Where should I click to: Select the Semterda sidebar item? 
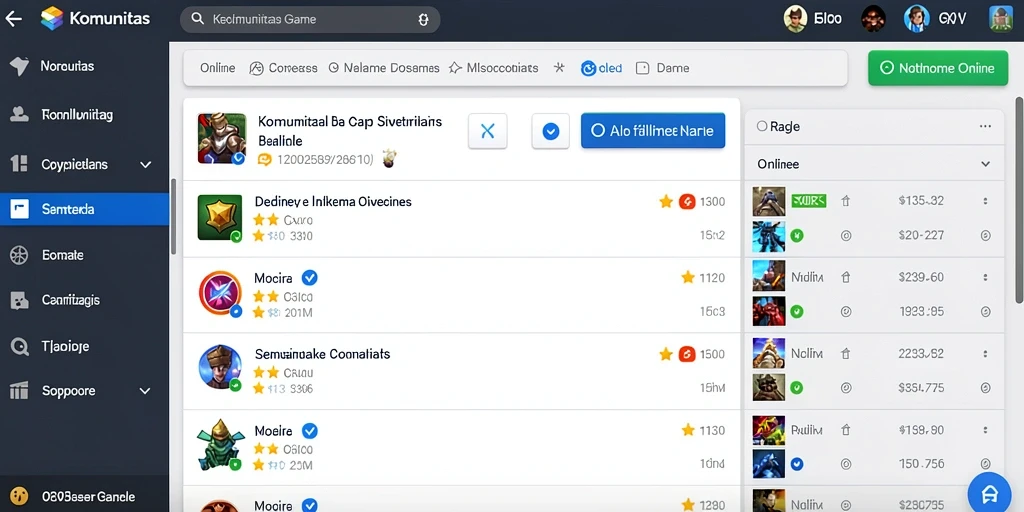click(x=84, y=210)
